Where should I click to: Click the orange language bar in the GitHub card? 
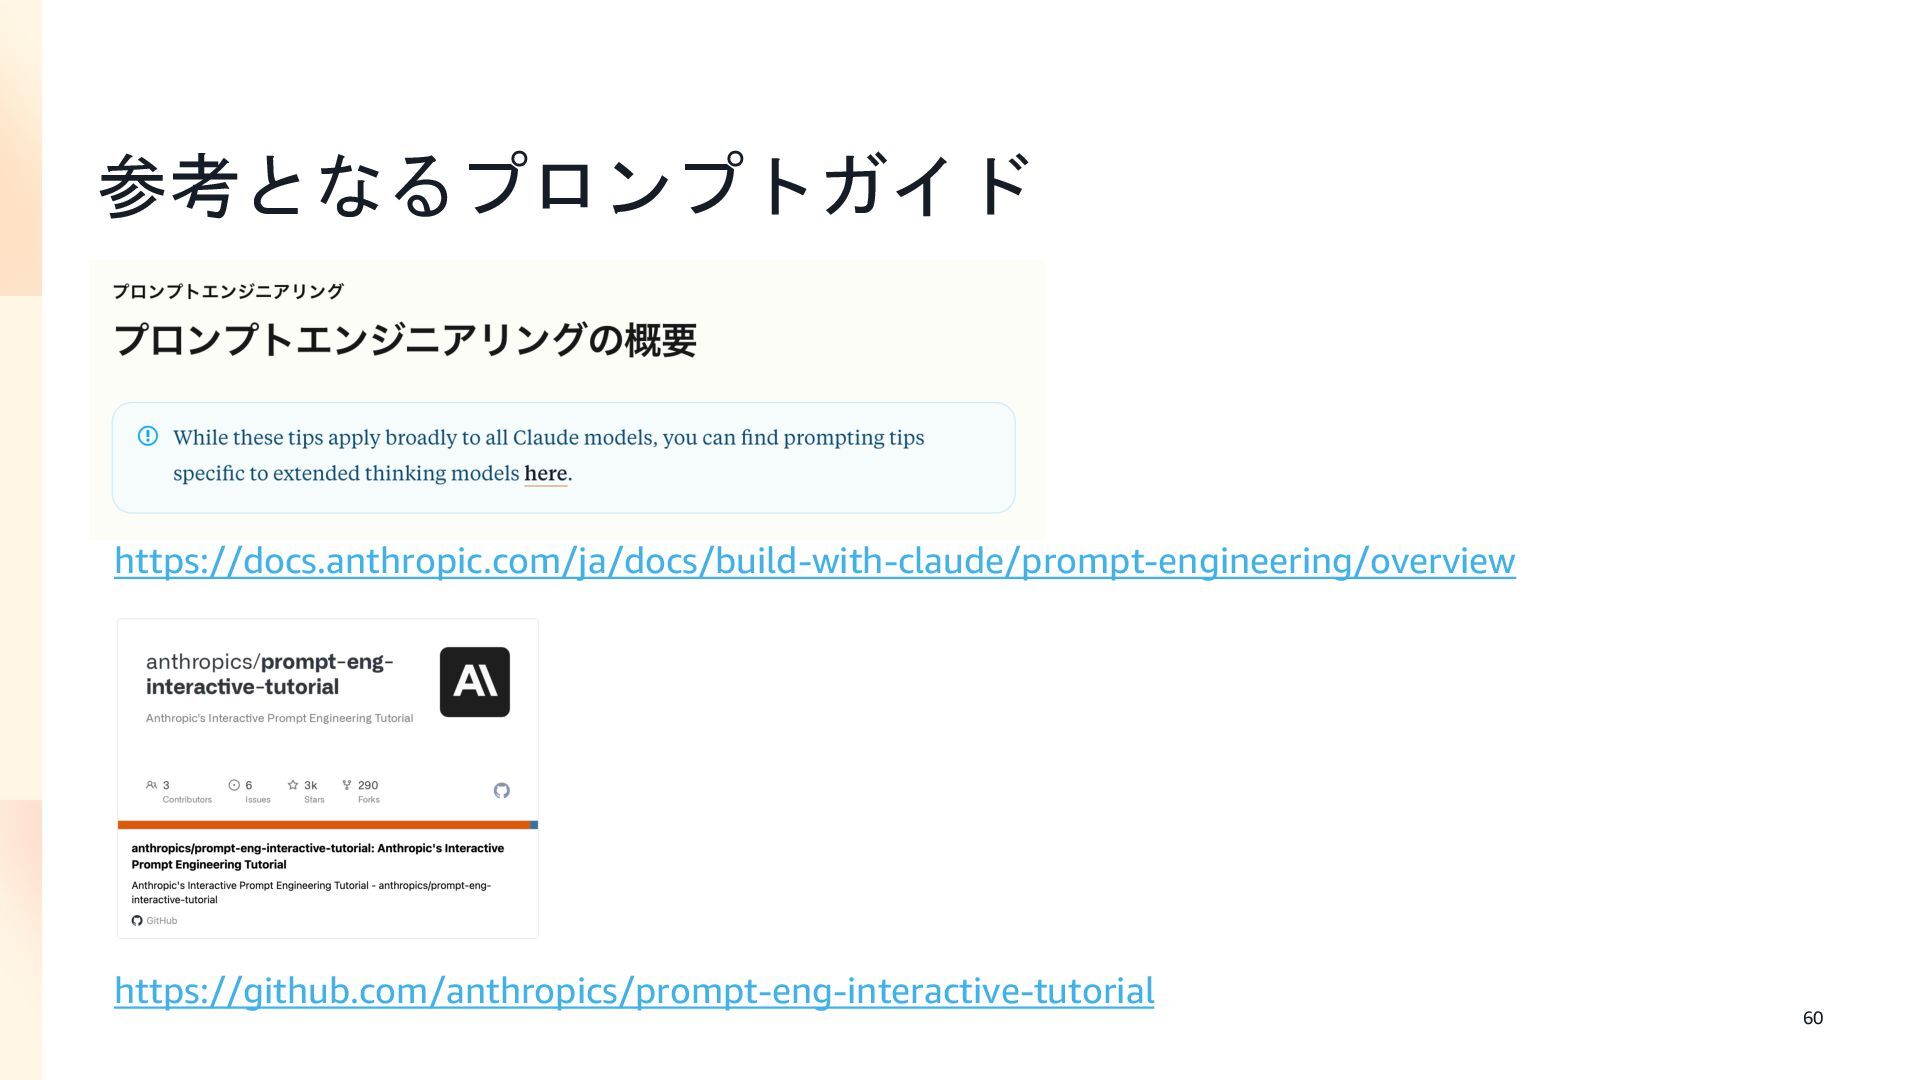click(322, 825)
